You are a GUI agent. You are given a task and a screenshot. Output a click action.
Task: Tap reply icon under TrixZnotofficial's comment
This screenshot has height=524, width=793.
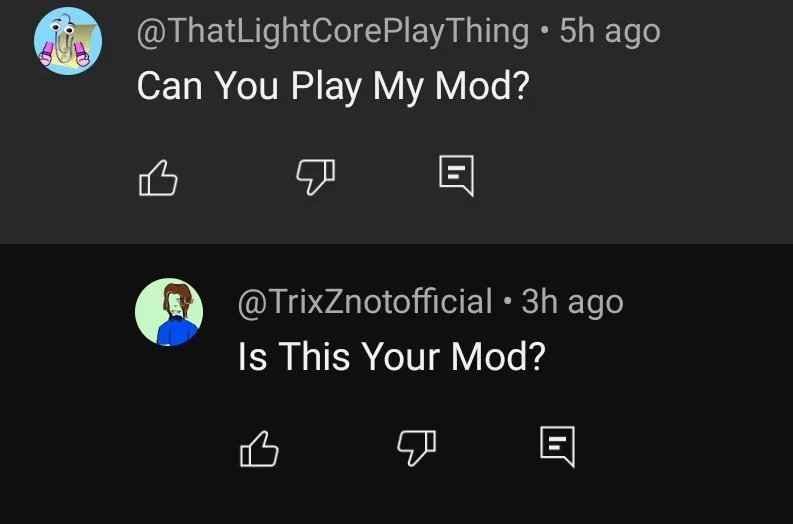point(557,446)
